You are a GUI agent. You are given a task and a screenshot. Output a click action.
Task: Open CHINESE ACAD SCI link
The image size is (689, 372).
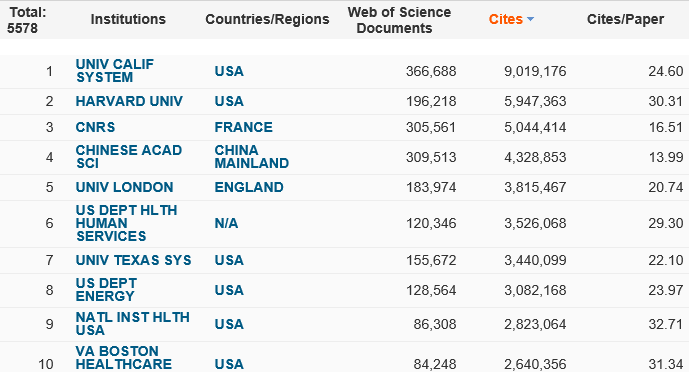click(129, 157)
